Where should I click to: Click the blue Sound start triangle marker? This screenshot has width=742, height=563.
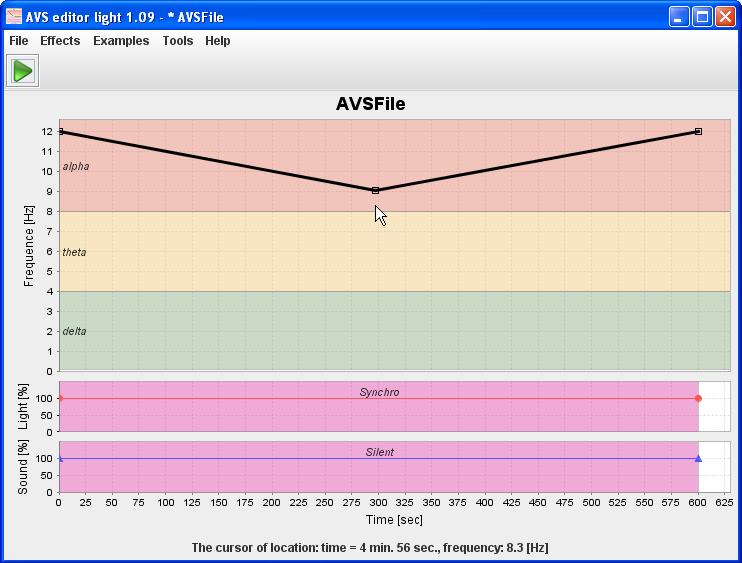pos(60,458)
